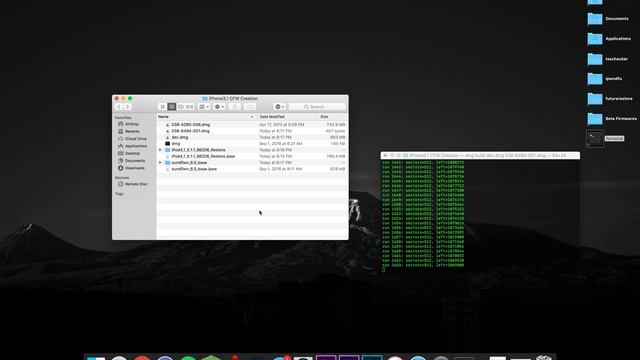Click the Finder share button
Image resolution: width=640 pixels, height=360 pixels.
click(x=234, y=107)
